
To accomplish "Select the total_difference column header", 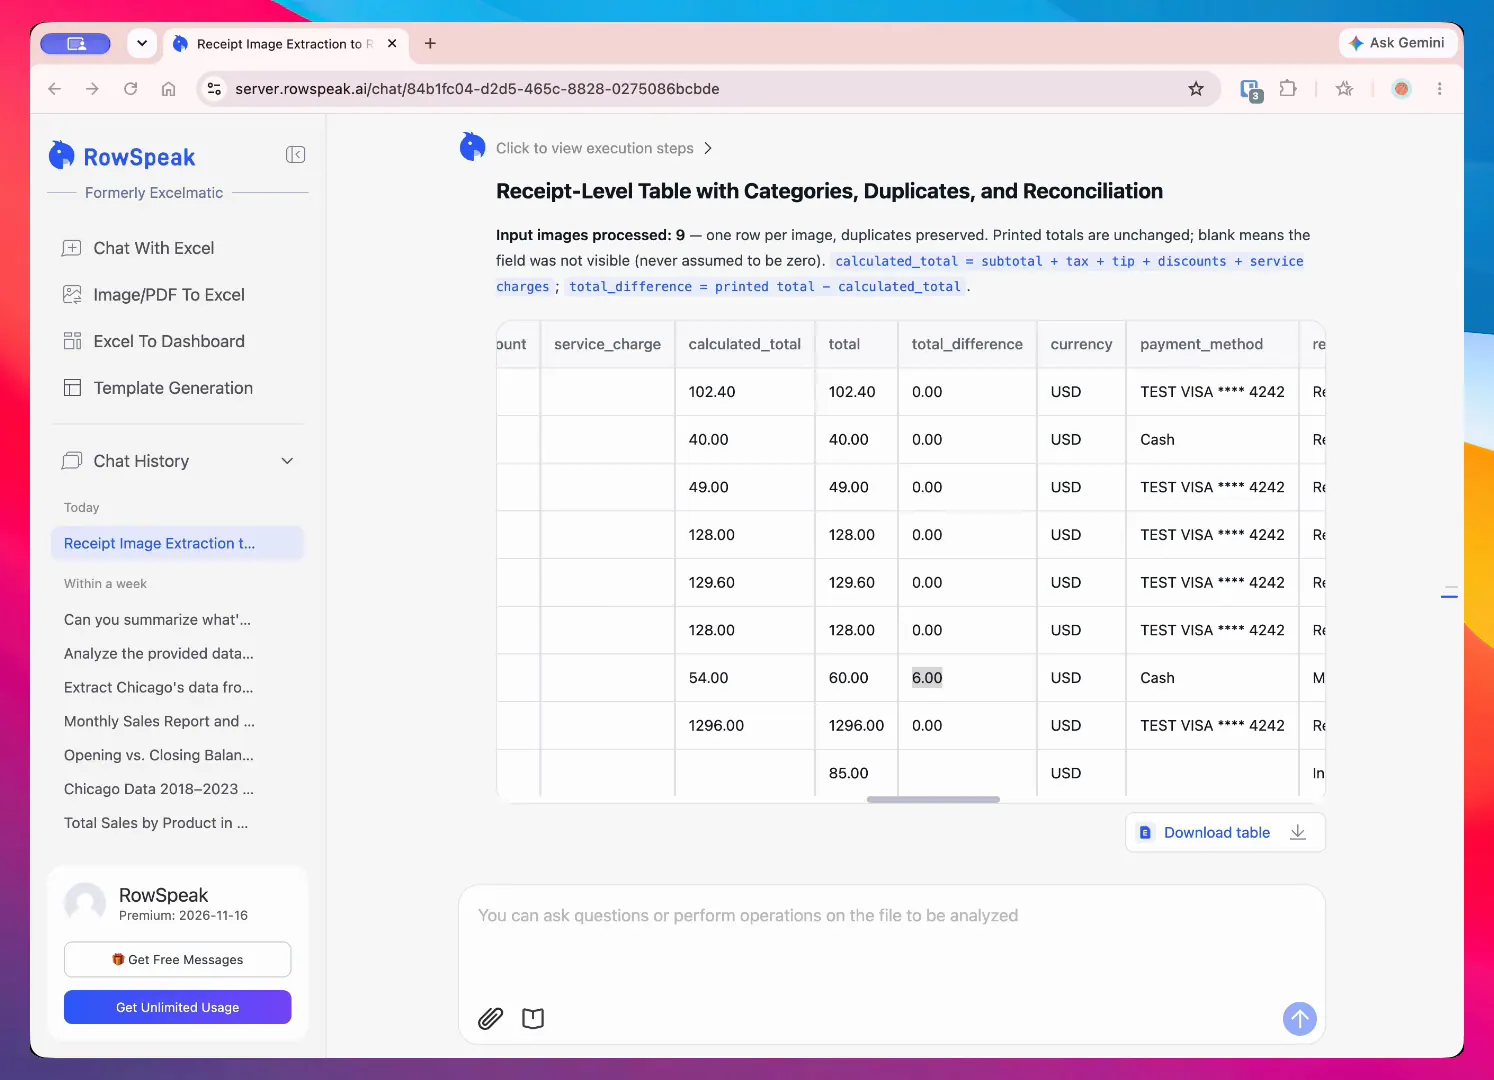I will pyautogui.click(x=967, y=344).
